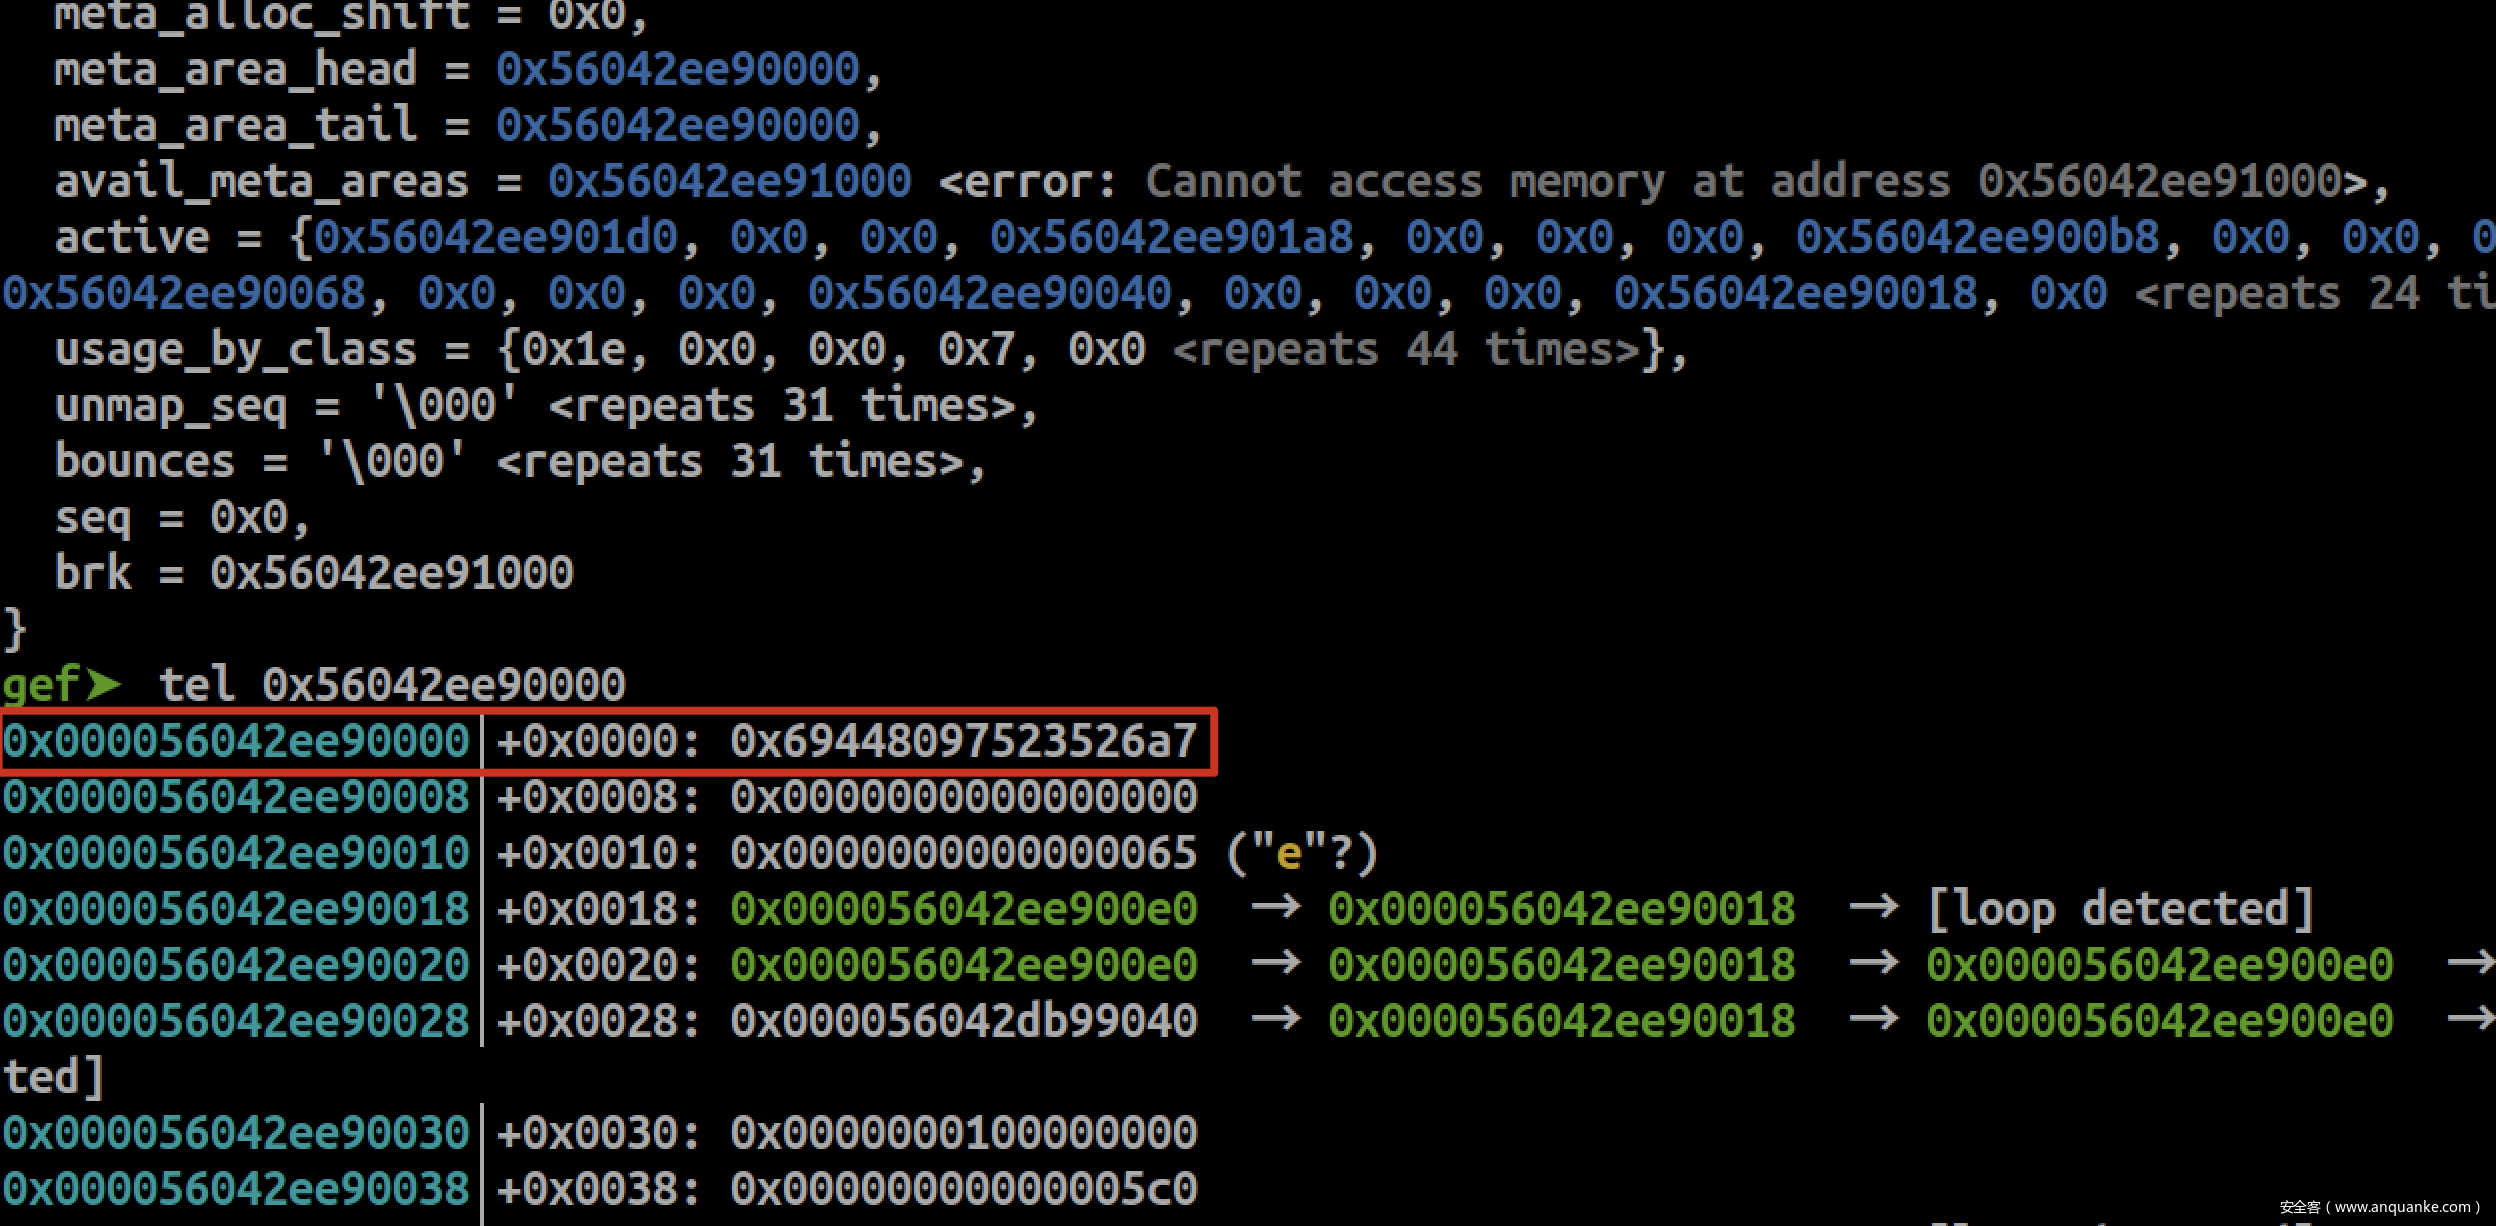Click the avail_meta_areas pointer 0x56042ee91000
The width and height of the screenshot is (2496, 1226).
(729, 182)
